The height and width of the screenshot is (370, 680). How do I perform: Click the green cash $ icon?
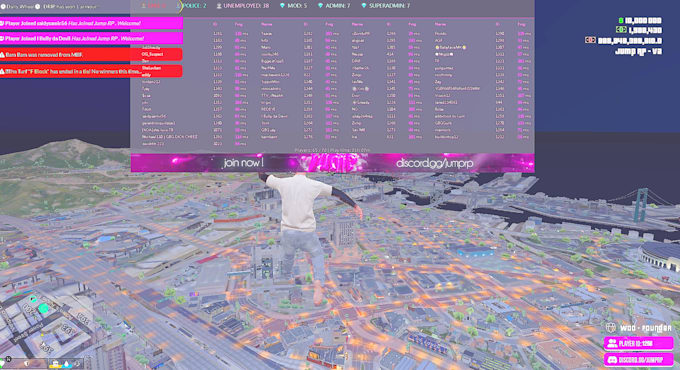(x=621, y=20)
